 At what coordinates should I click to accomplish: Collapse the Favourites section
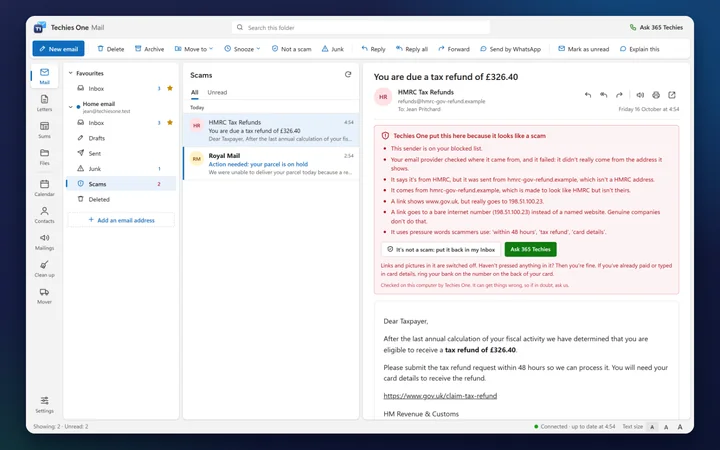coord(71,73)
